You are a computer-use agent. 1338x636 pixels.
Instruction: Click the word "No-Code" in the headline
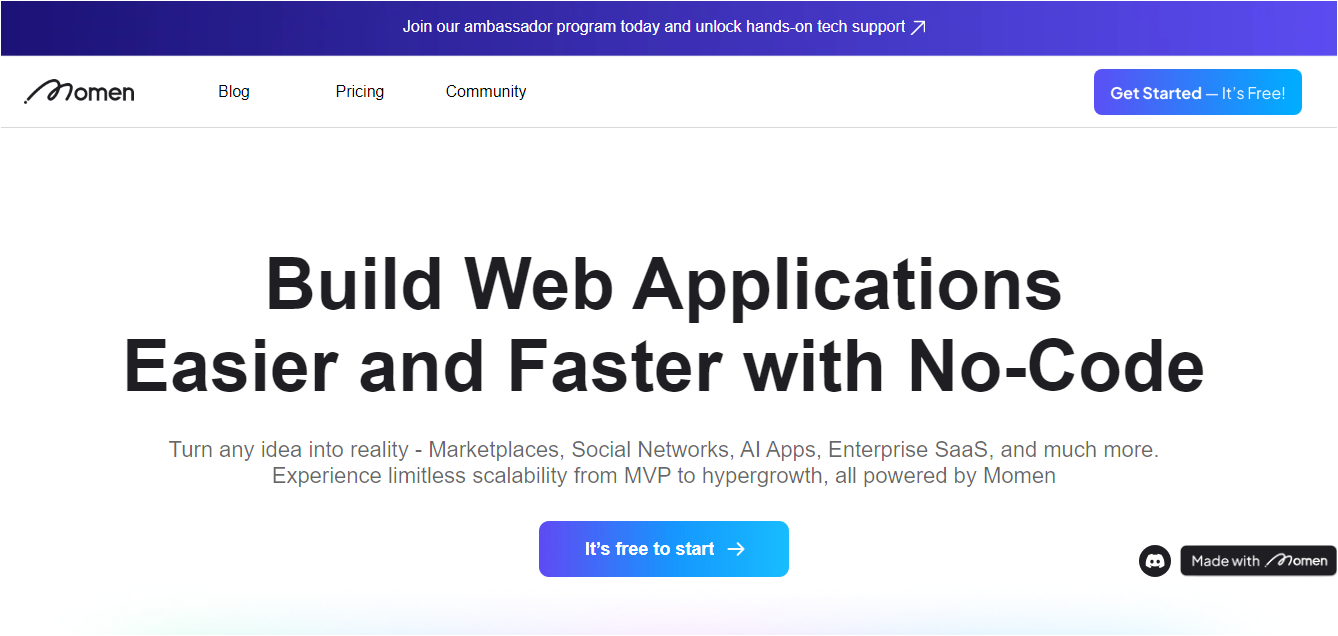pyautogui.click(x=1055, y=366)
